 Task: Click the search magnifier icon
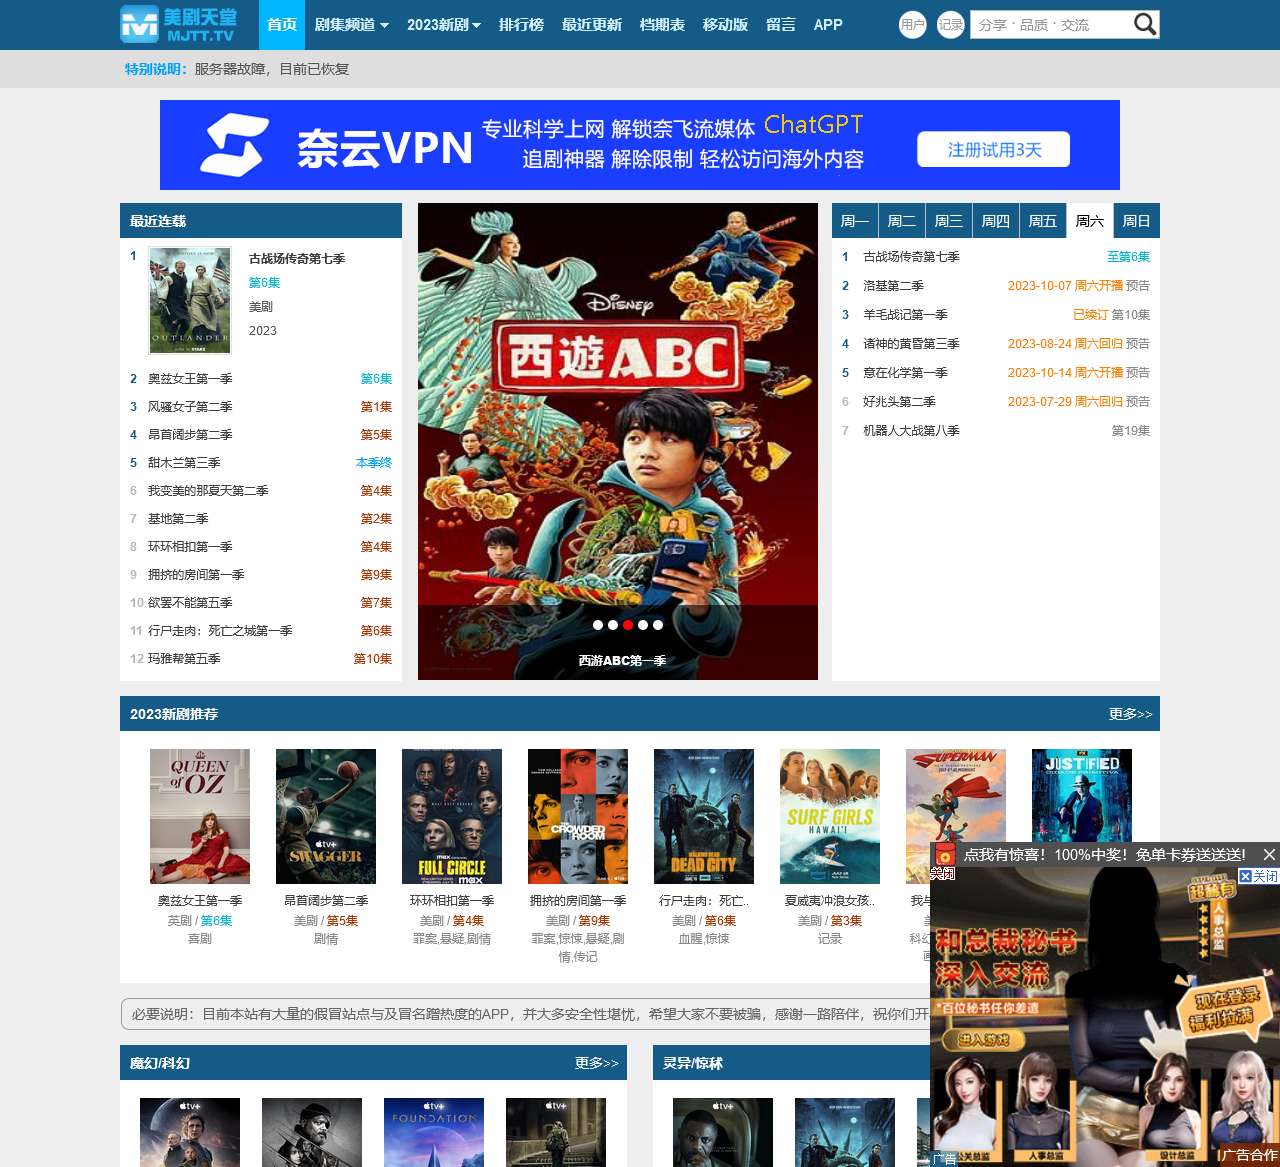point(1145,24)
